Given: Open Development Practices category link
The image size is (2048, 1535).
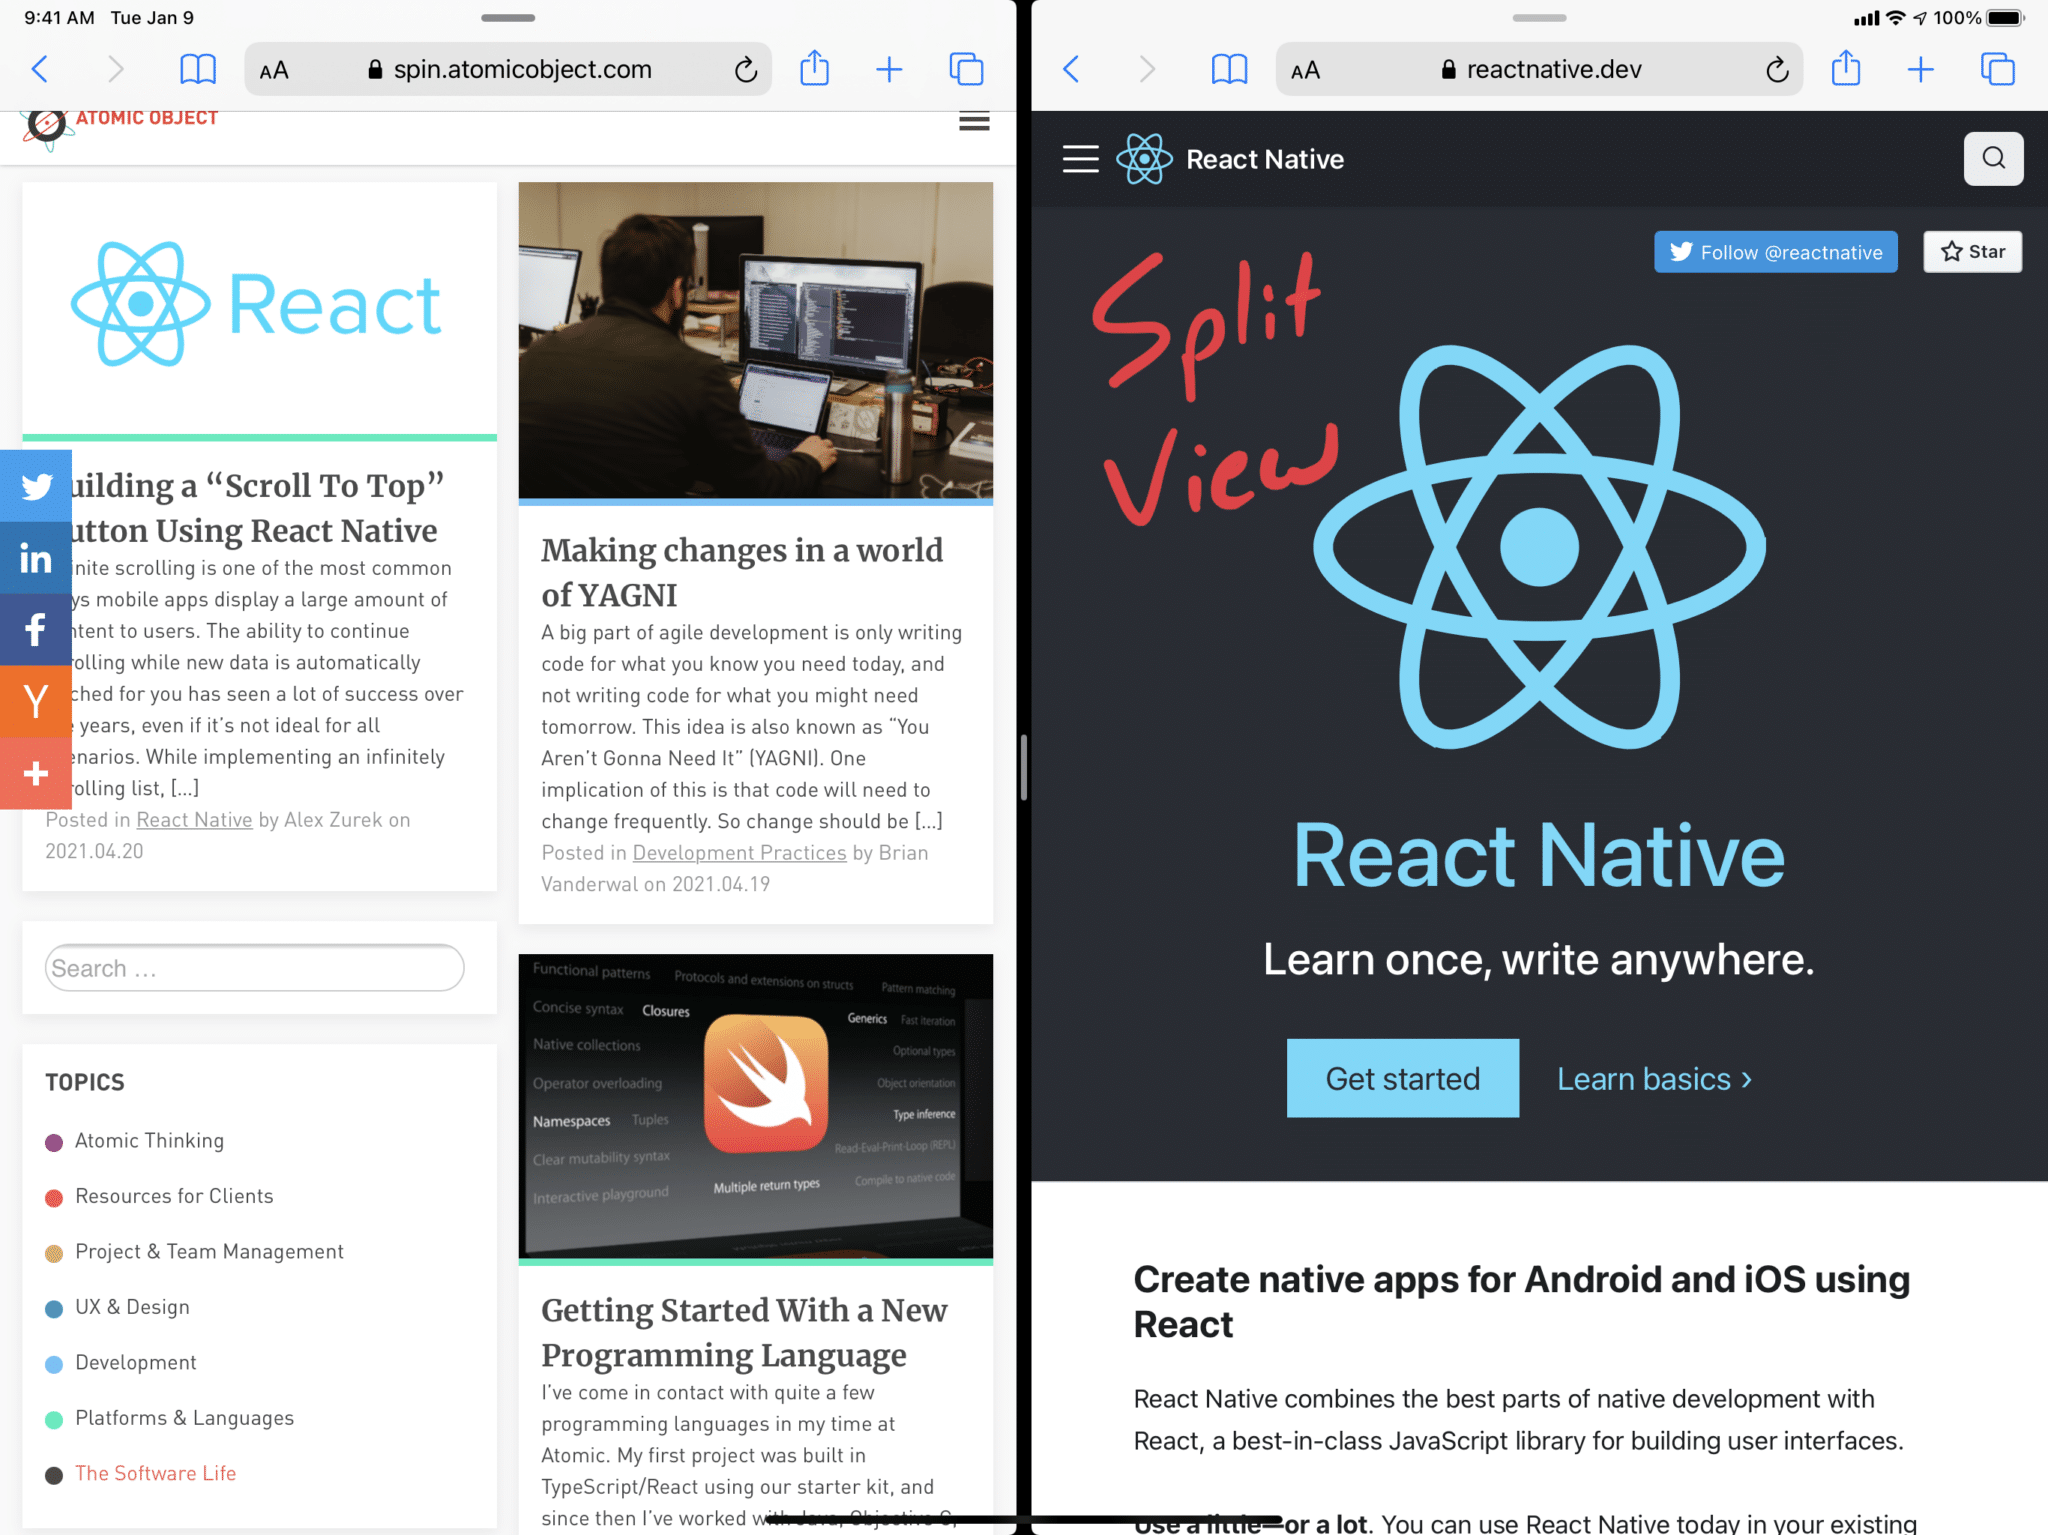Looking at the screenshot, I should coord(739,853).
